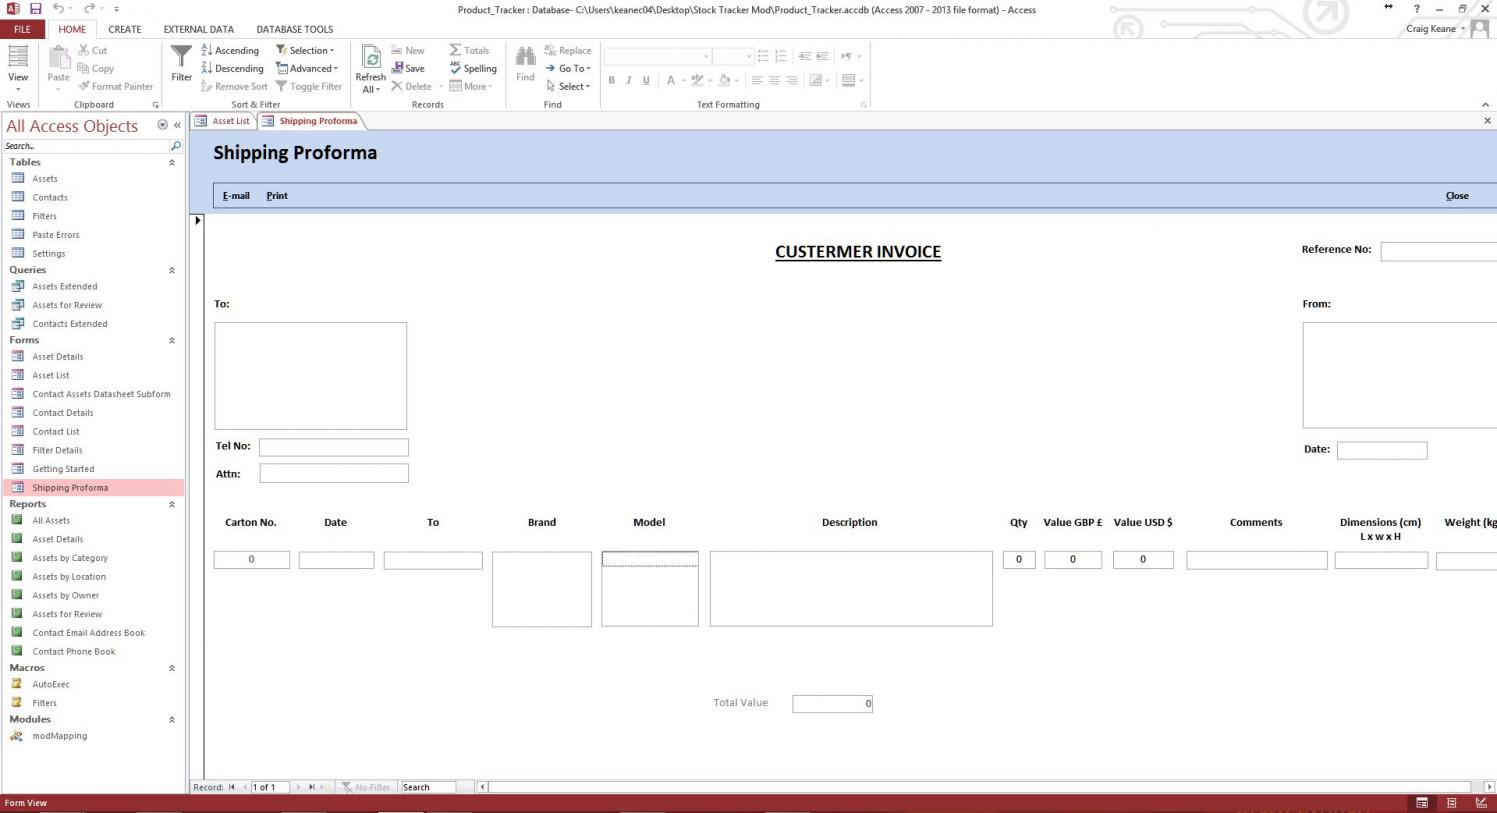This screenshot has height=813, width=1497.
Task: Click the Print link on the form
Action: 277,196
